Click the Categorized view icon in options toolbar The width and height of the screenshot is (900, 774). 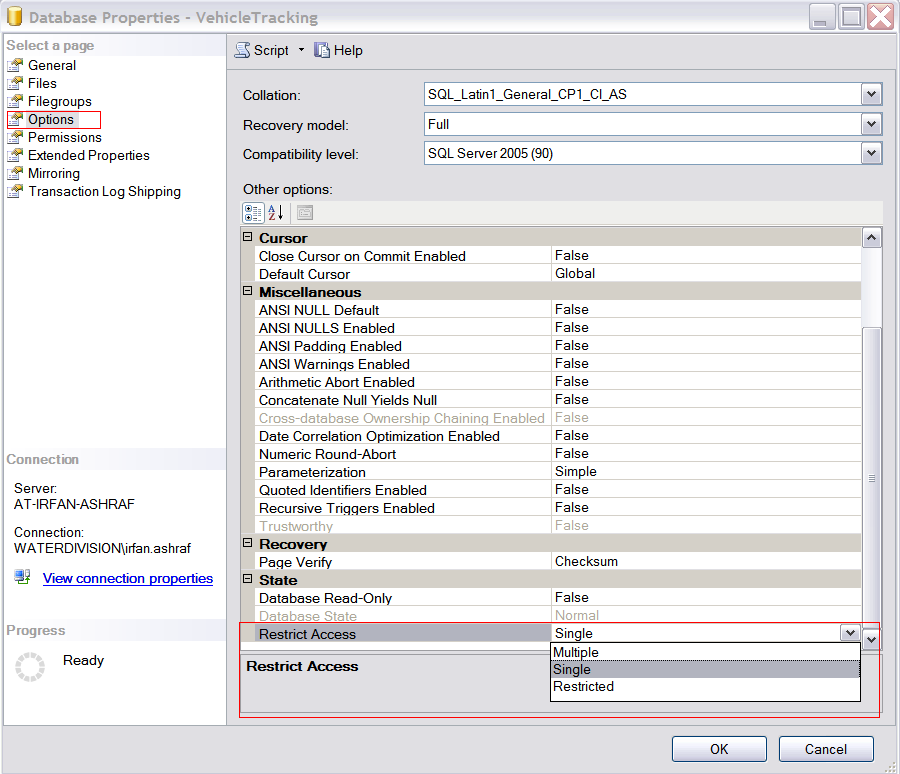253,213
